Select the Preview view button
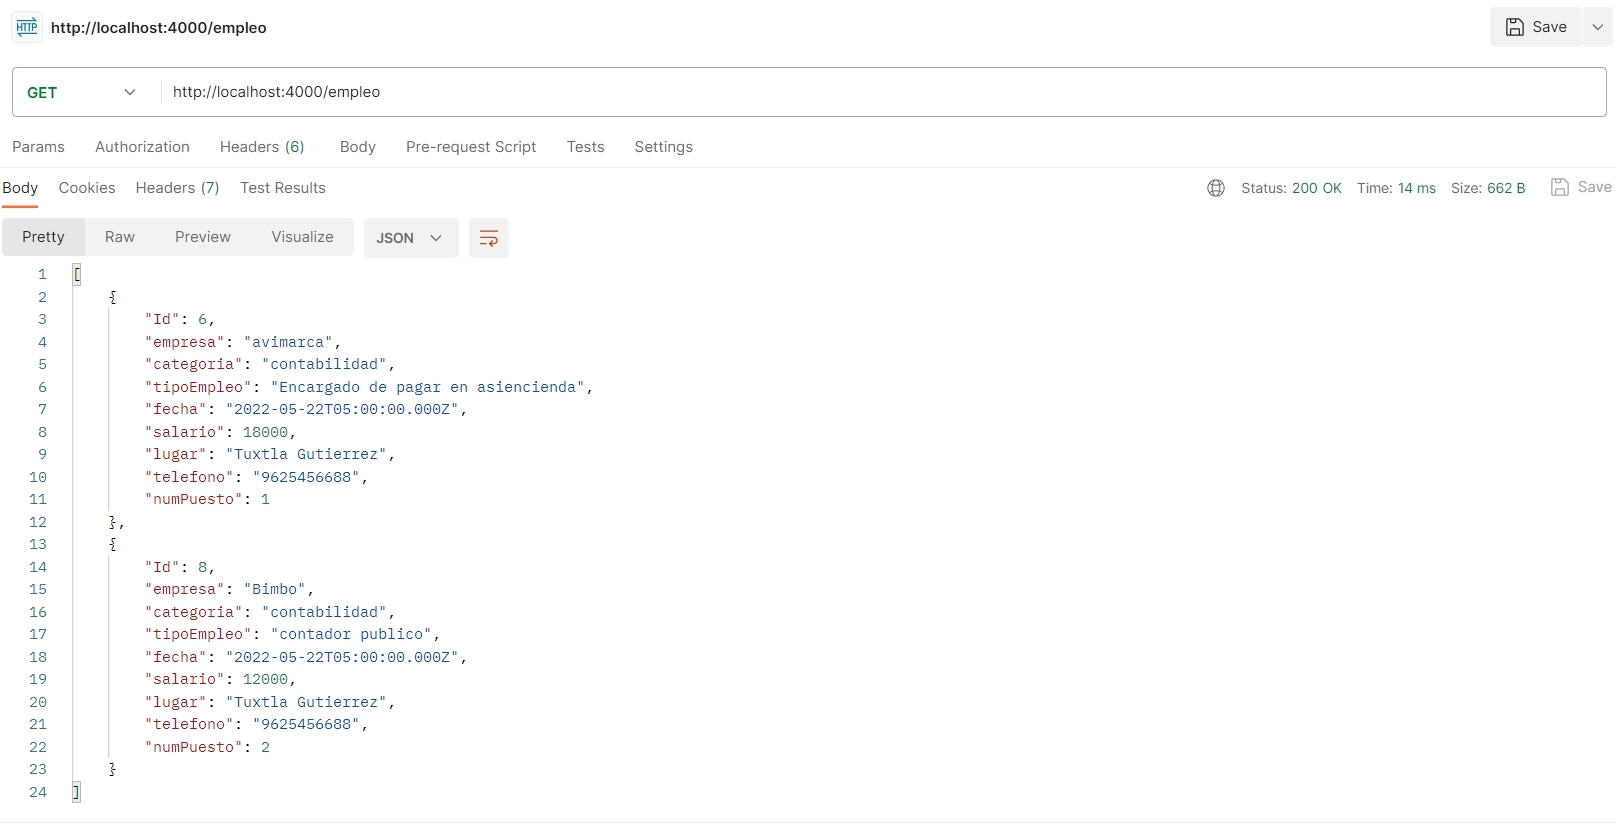1616x824 pixels. (203, 237)
